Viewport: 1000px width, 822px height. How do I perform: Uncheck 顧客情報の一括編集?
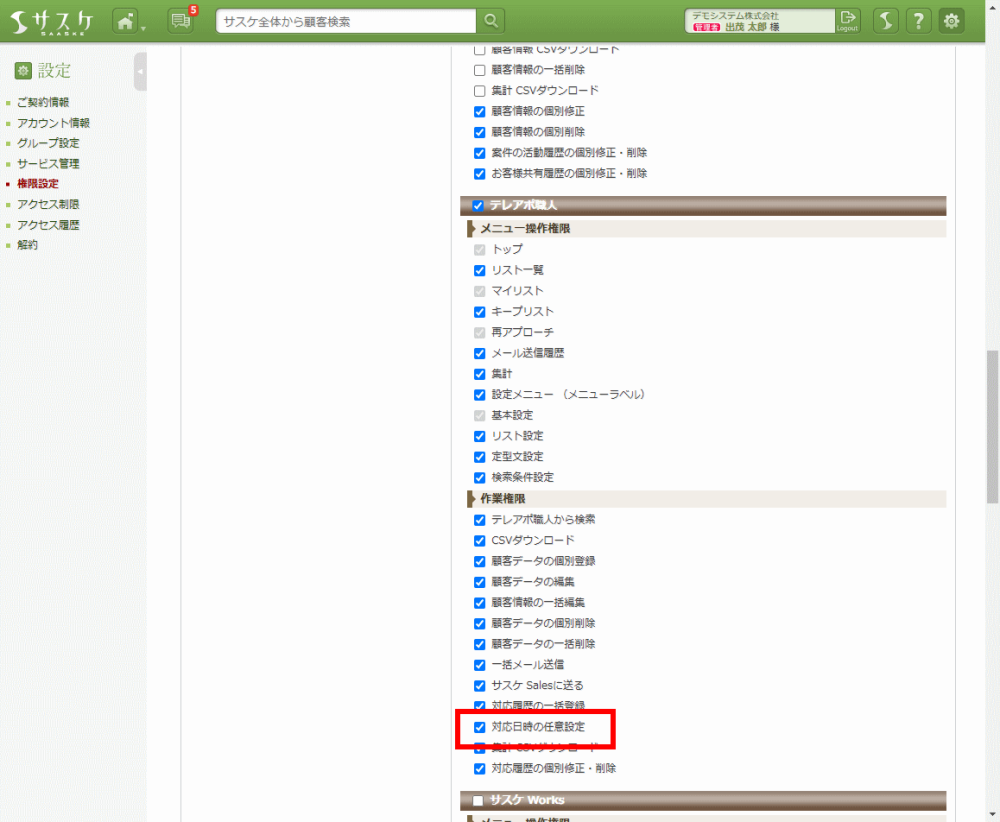click(480, 603)
